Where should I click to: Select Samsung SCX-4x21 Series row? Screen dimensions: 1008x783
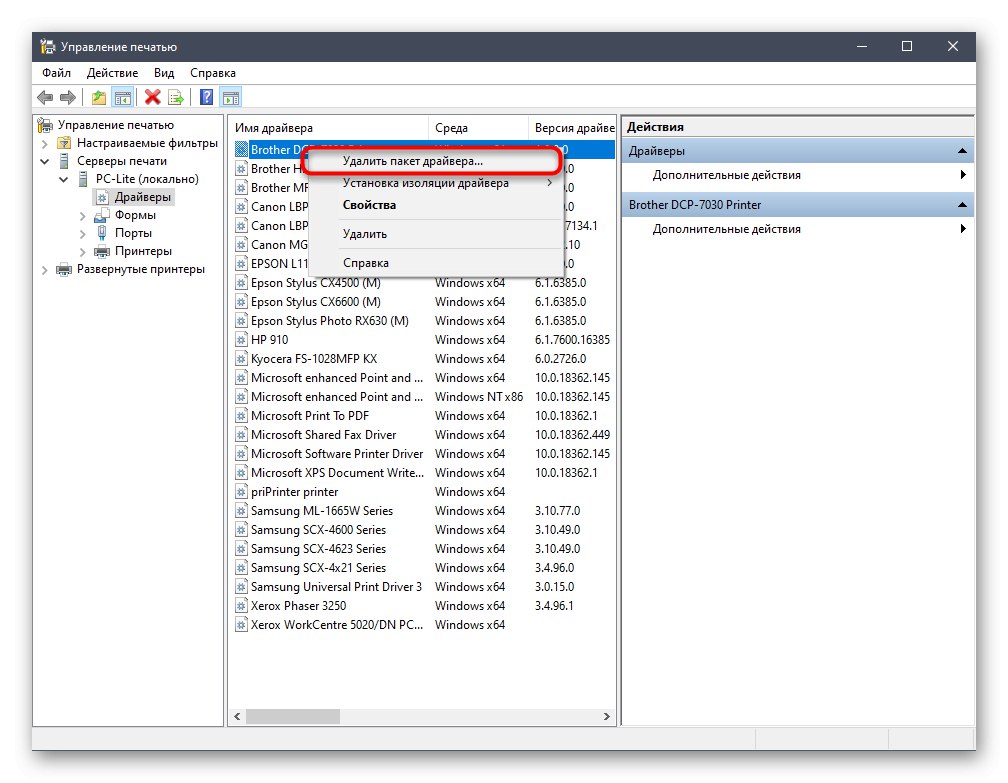click(422, 568)
